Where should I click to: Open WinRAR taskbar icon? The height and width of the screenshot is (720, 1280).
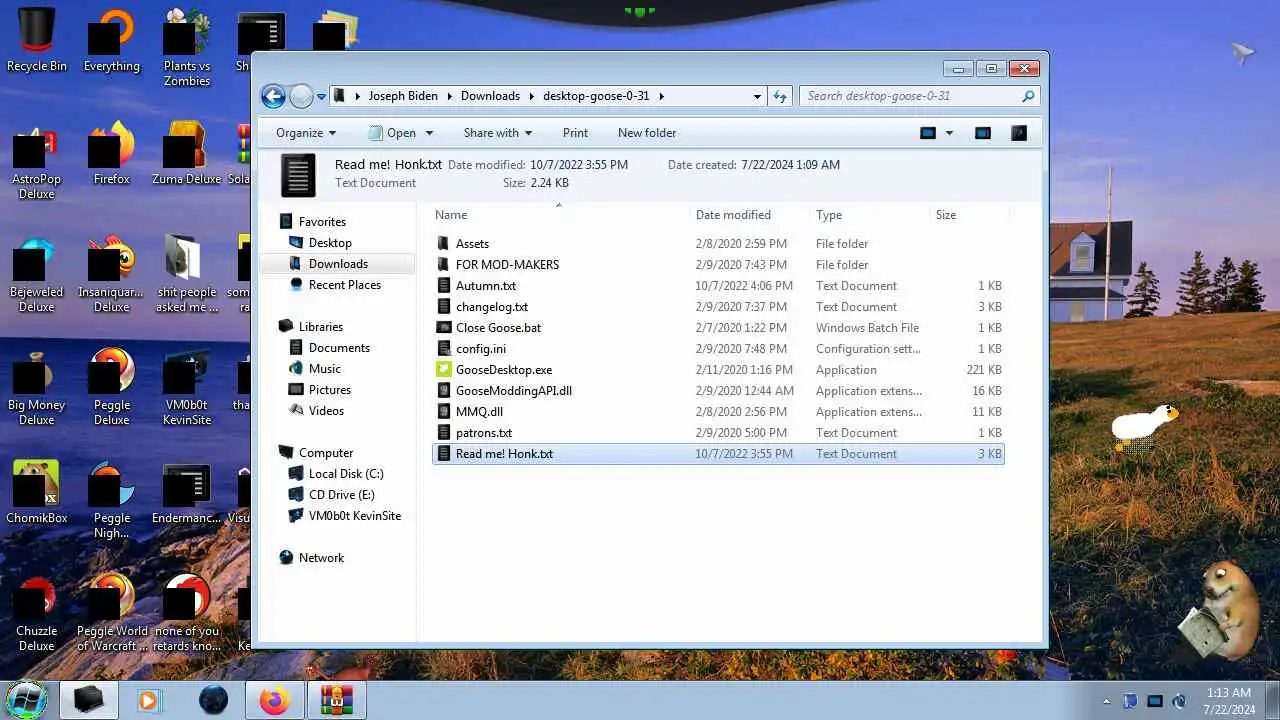coord(337,701)
